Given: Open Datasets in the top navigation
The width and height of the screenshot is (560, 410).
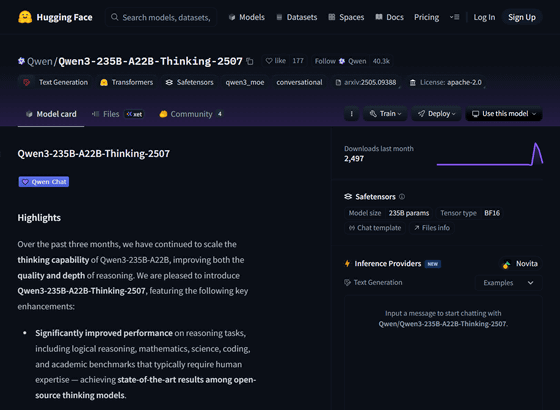Looking at the screenshot, I should [x=297, y=17].
